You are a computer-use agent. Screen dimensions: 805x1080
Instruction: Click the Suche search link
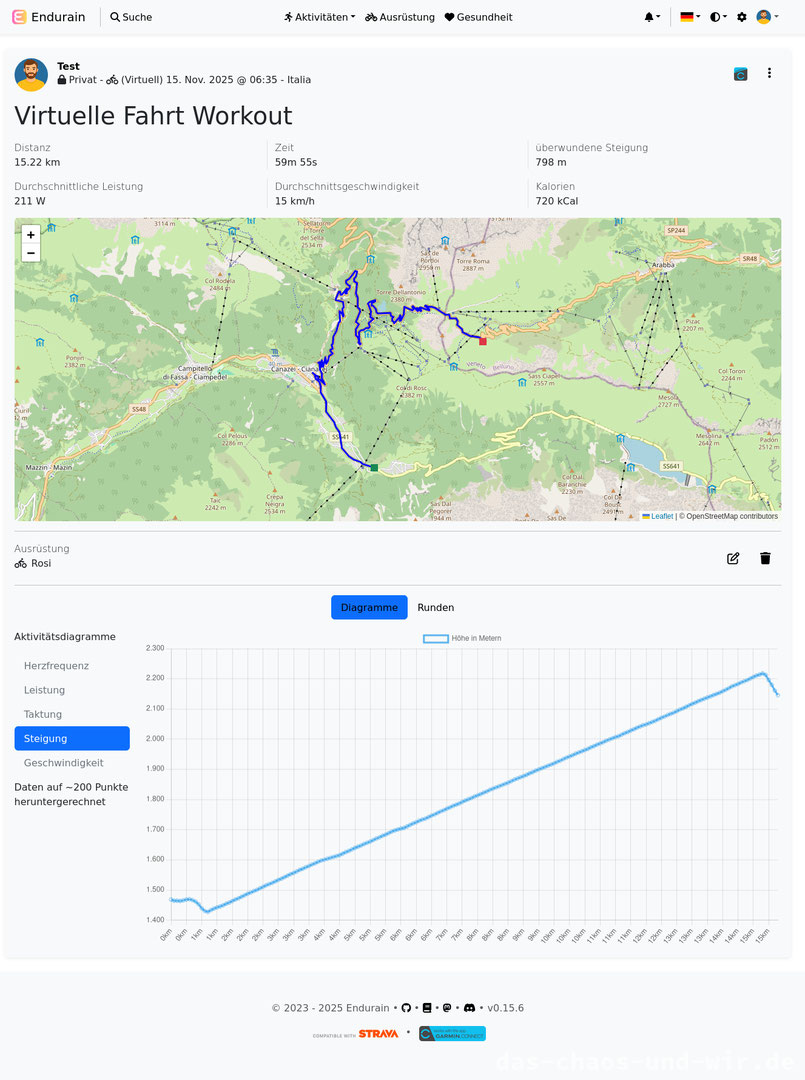point(131,17)
